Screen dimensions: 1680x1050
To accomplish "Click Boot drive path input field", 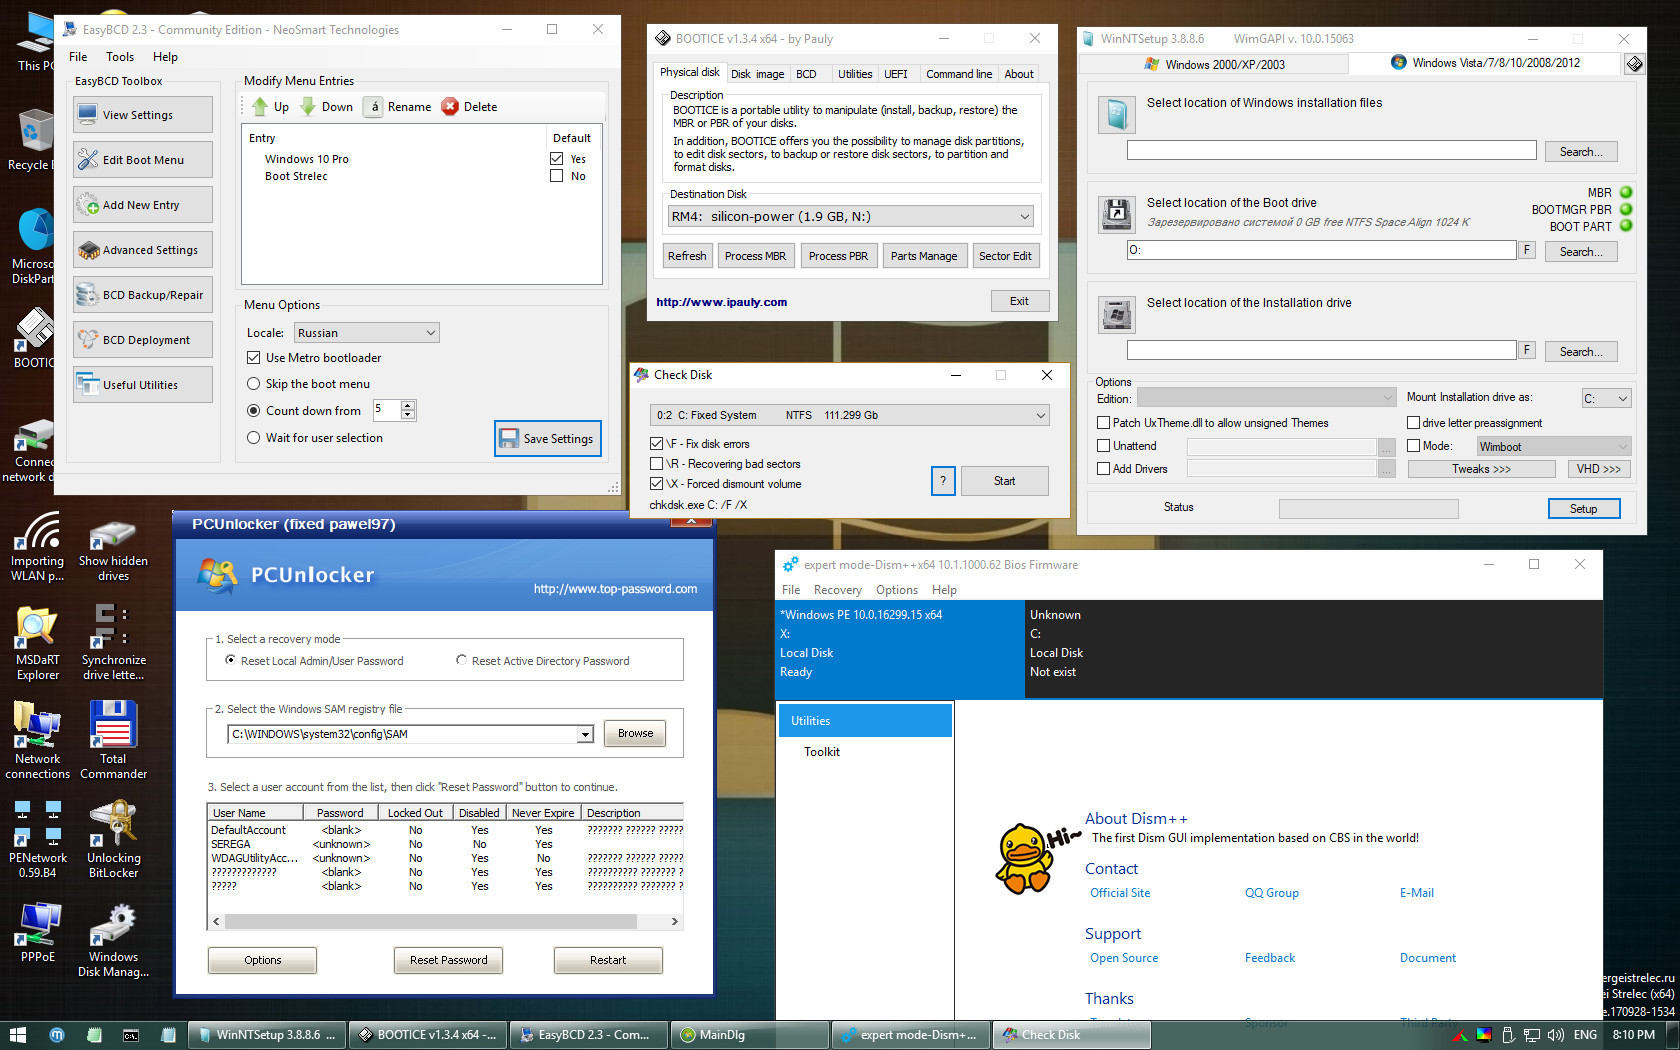I will pyautogui.click(x=1321, y=250).
